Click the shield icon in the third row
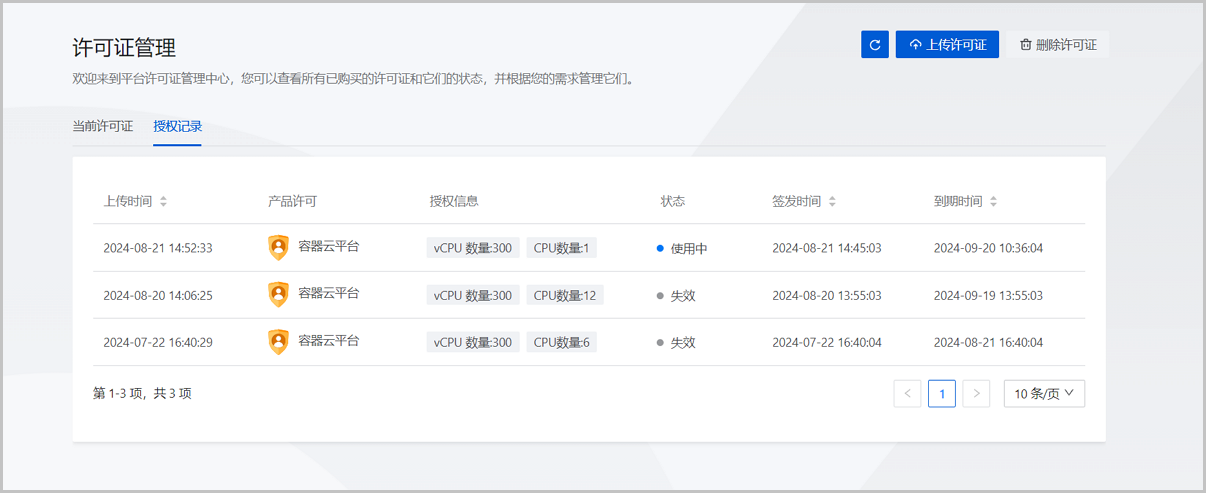The image size is (1206, 493). 279,342
